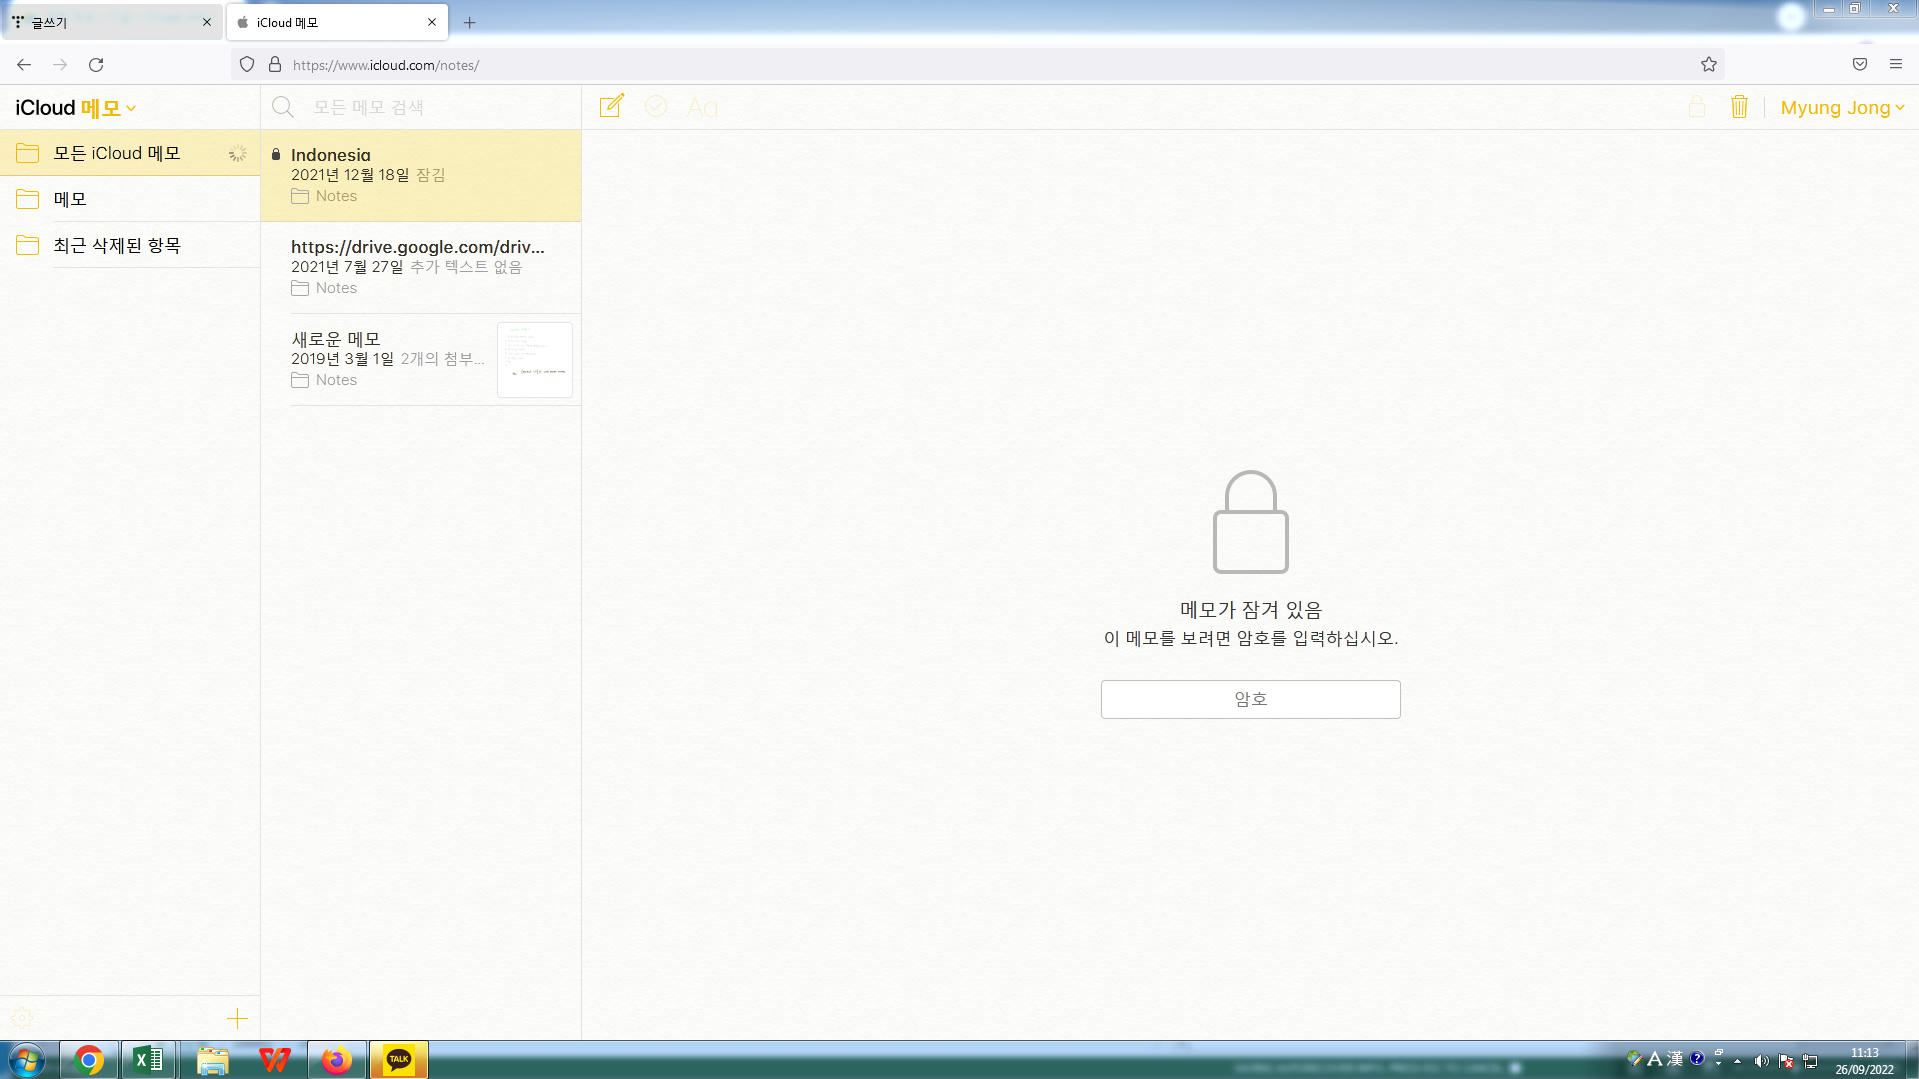Screen dimensions: 1919x1079
Task: Go forward in browser history
Action: click(60, 64)
